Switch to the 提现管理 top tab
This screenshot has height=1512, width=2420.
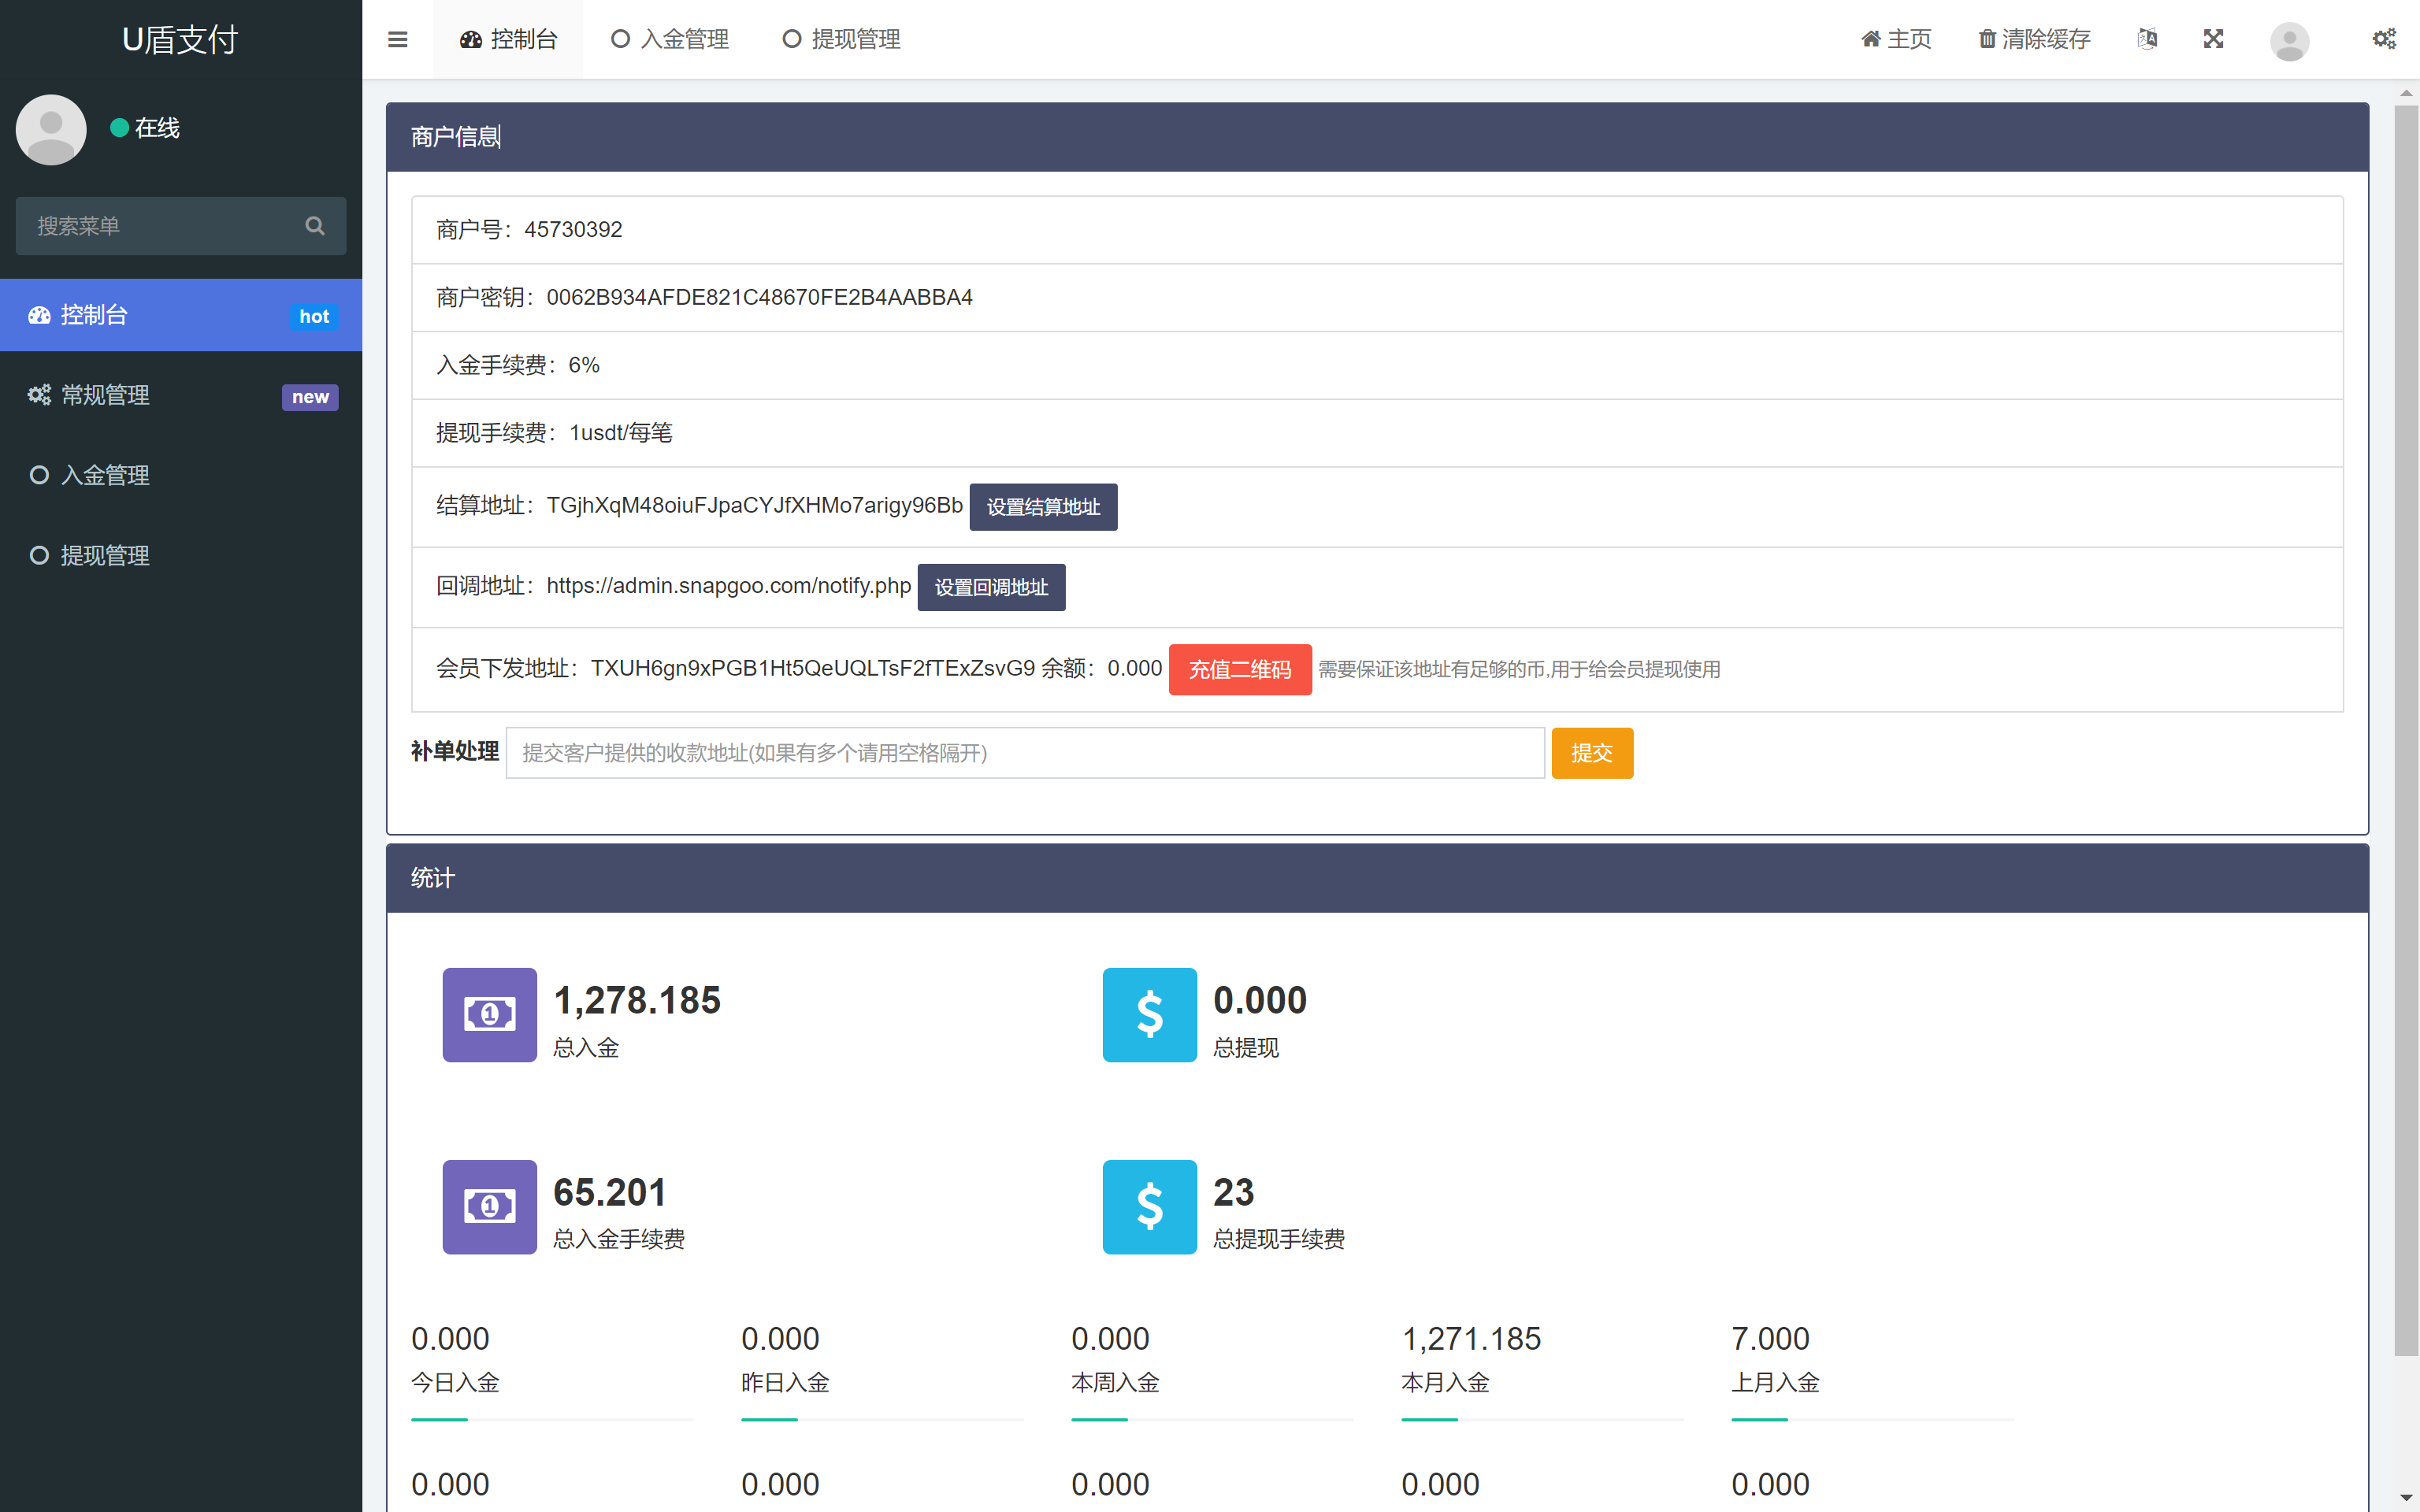pyautogui.click(x=842, y=39)
